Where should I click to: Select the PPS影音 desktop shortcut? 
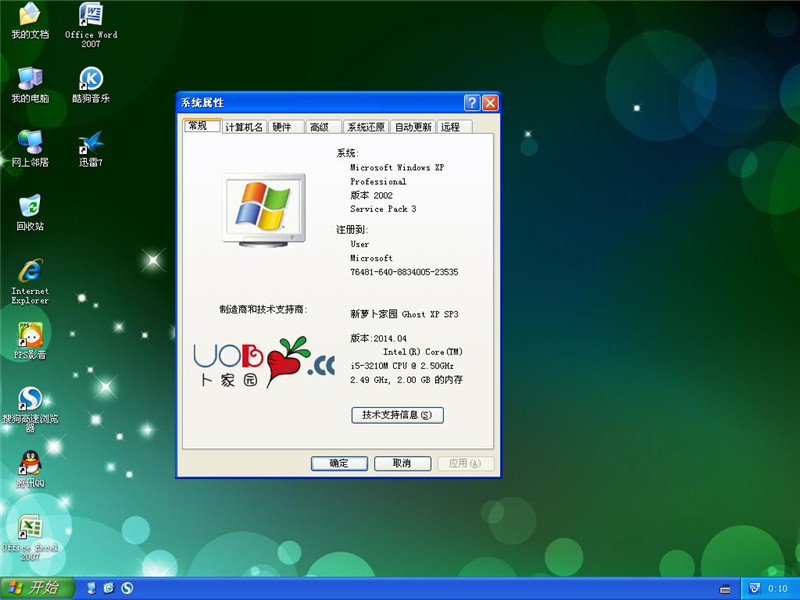30,341
